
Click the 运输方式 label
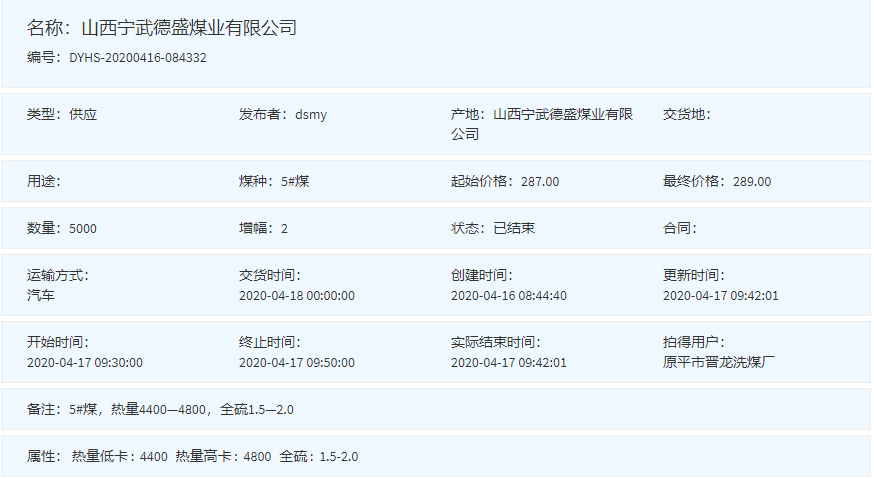pyautogui.click(x=58, y=275)
